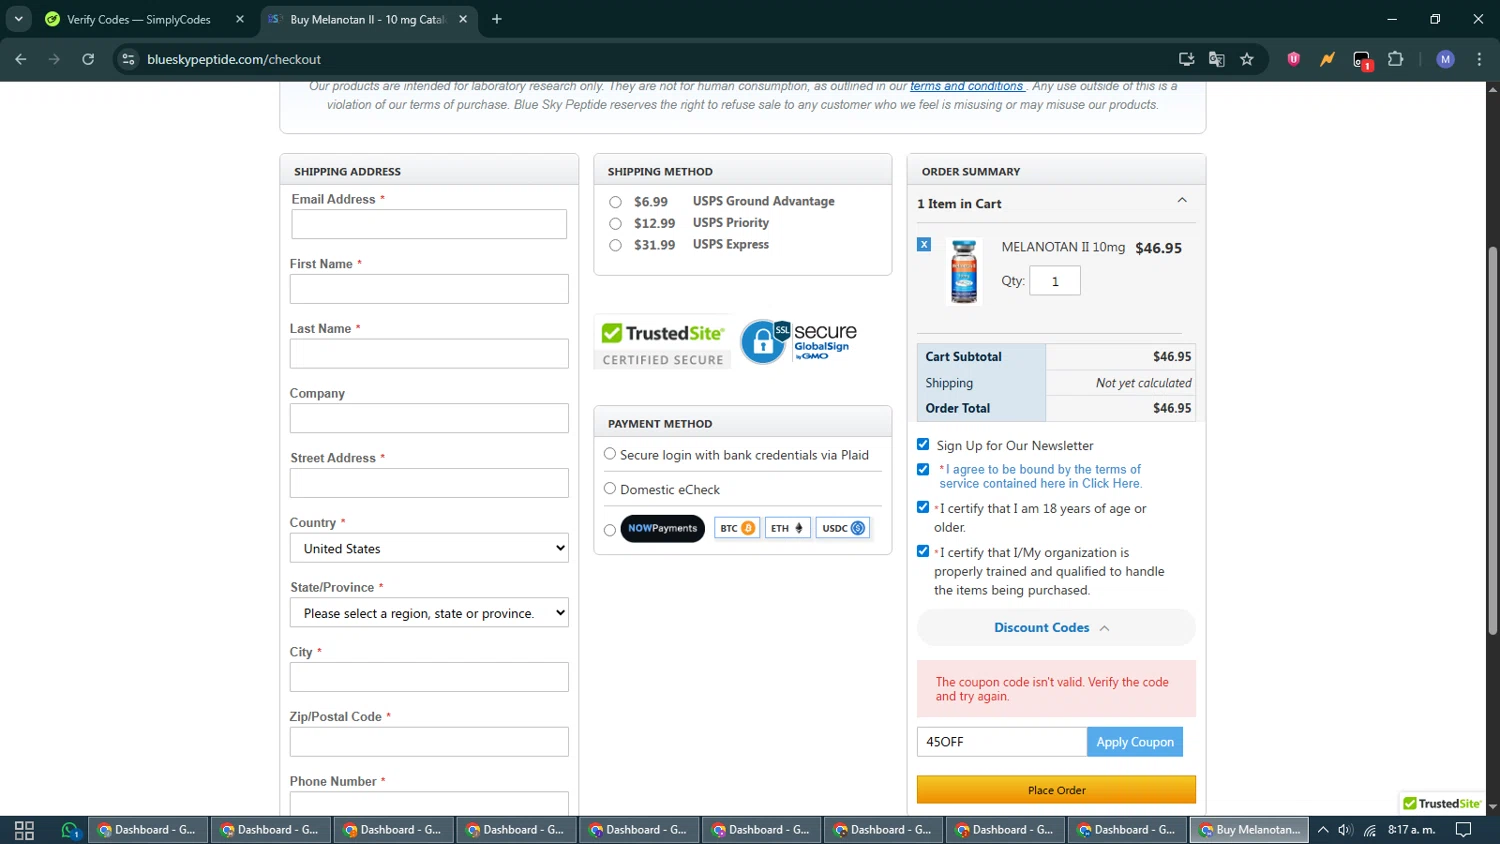Image resolution: width=1500 pixels, height=844 pixels.
Task: Click the BTC bitcoin payment icon
Action: coord(737,528)
